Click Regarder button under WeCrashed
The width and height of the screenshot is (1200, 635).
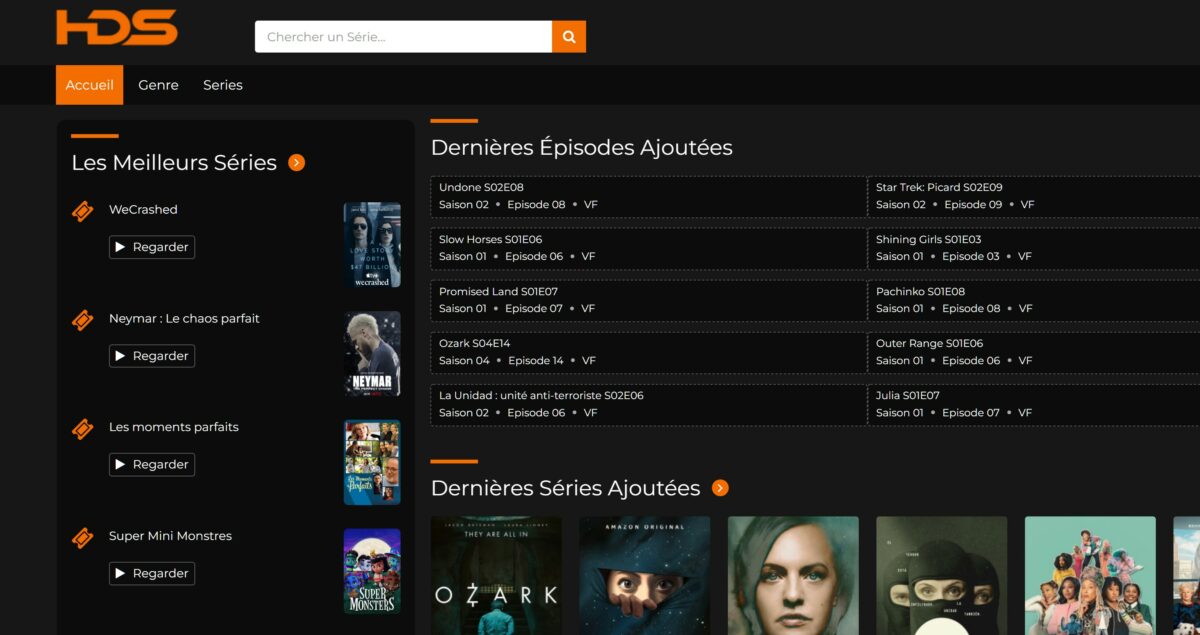[152, 247]
